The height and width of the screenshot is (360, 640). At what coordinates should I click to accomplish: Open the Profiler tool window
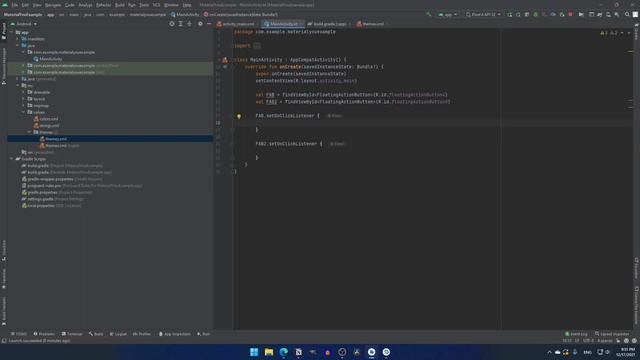[142, 334]
